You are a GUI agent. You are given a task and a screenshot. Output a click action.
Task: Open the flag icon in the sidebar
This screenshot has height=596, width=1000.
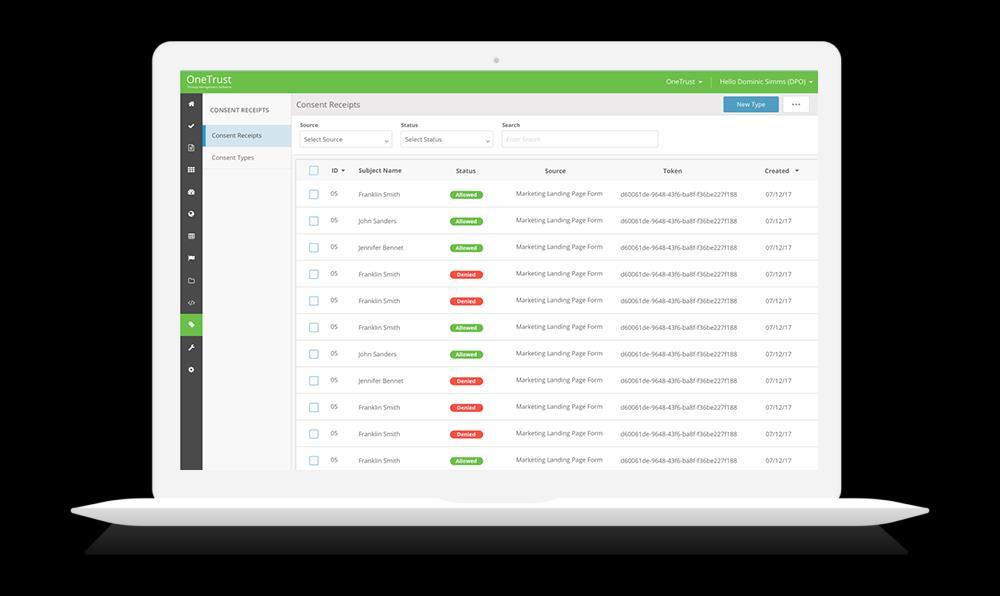click(x=191, y=258)
